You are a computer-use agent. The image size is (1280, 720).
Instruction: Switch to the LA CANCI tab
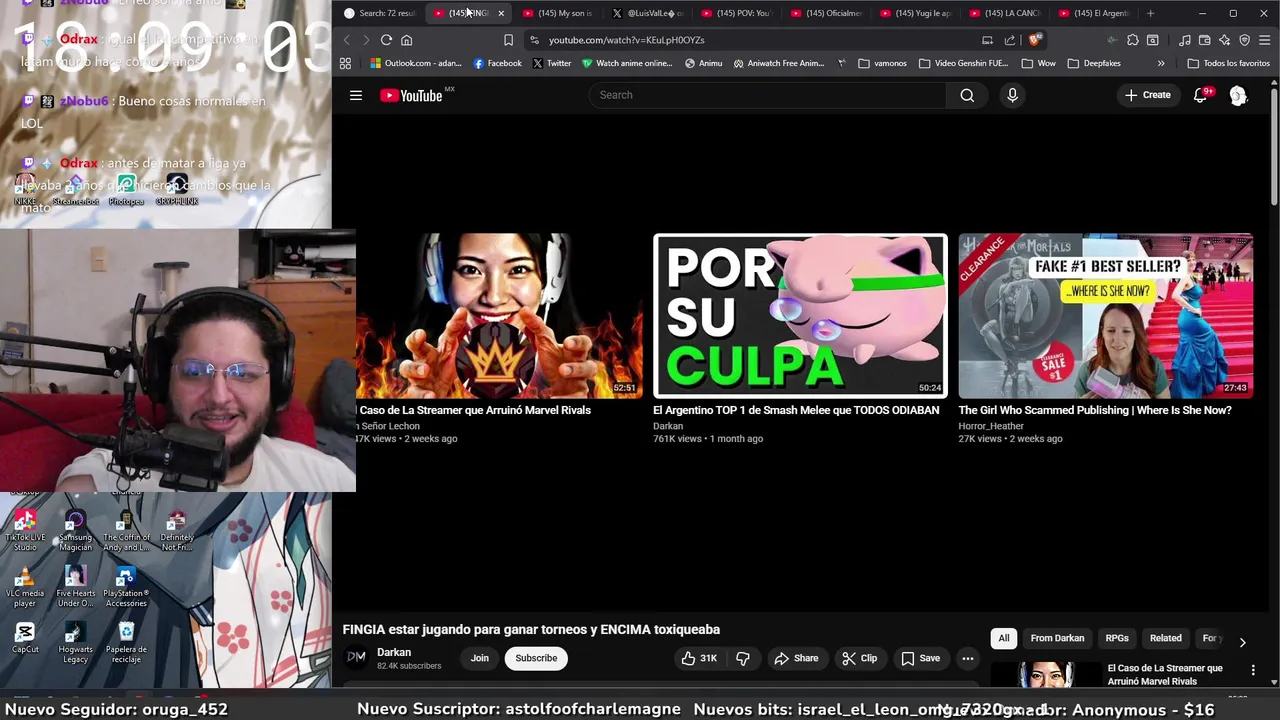(1005, 13)
